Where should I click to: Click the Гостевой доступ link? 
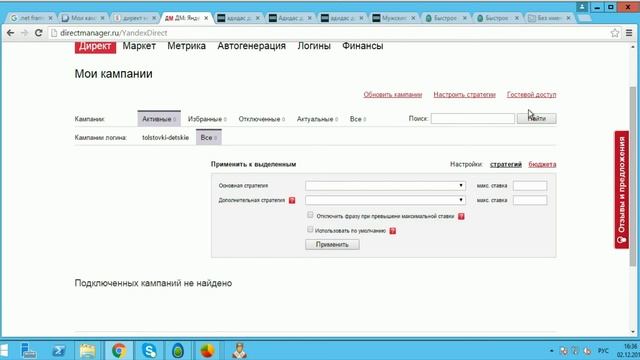click(x=531, y=95)
